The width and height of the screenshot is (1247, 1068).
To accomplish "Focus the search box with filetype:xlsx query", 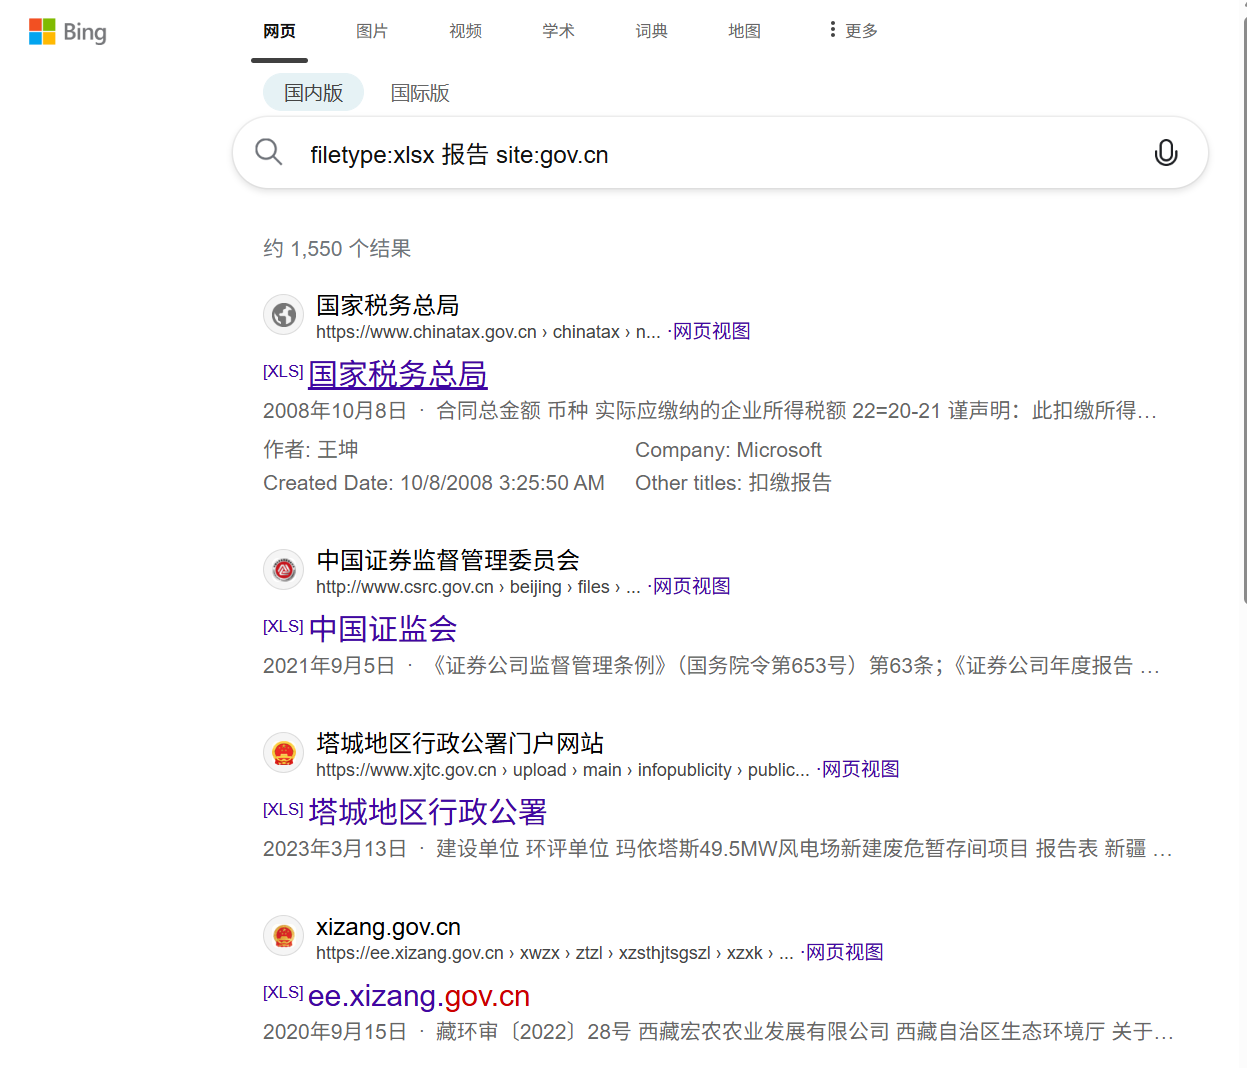I will 720,154.
